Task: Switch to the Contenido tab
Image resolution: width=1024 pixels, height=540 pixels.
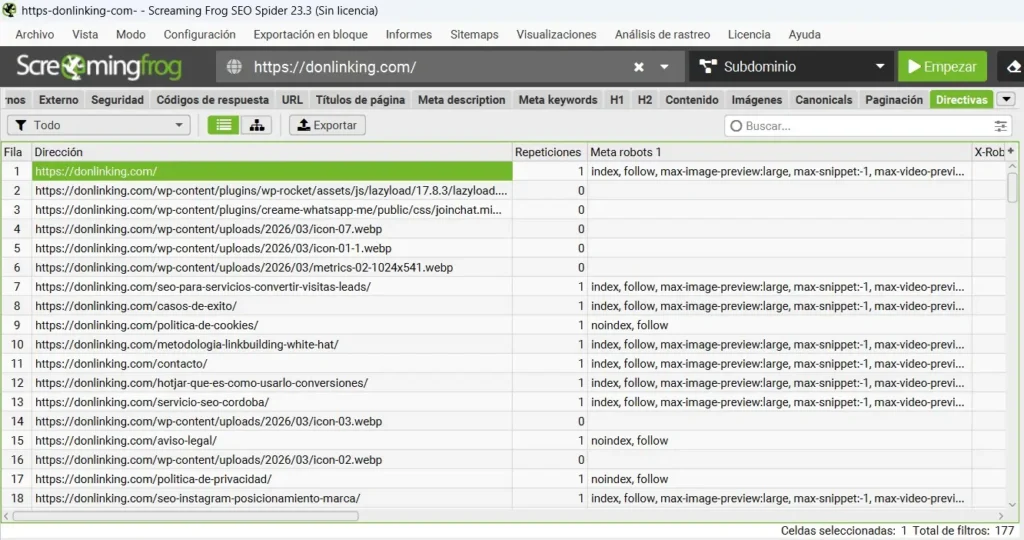Action: point(692,99)
